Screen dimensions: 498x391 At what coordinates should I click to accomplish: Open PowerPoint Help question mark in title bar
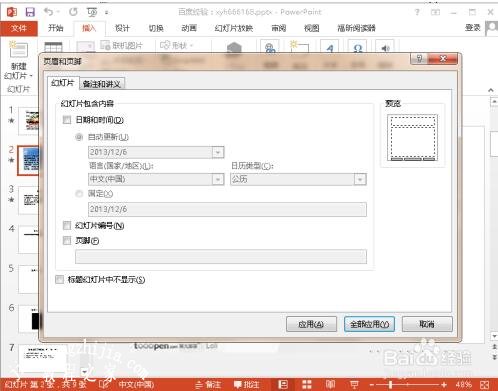[x=417, y=12]
